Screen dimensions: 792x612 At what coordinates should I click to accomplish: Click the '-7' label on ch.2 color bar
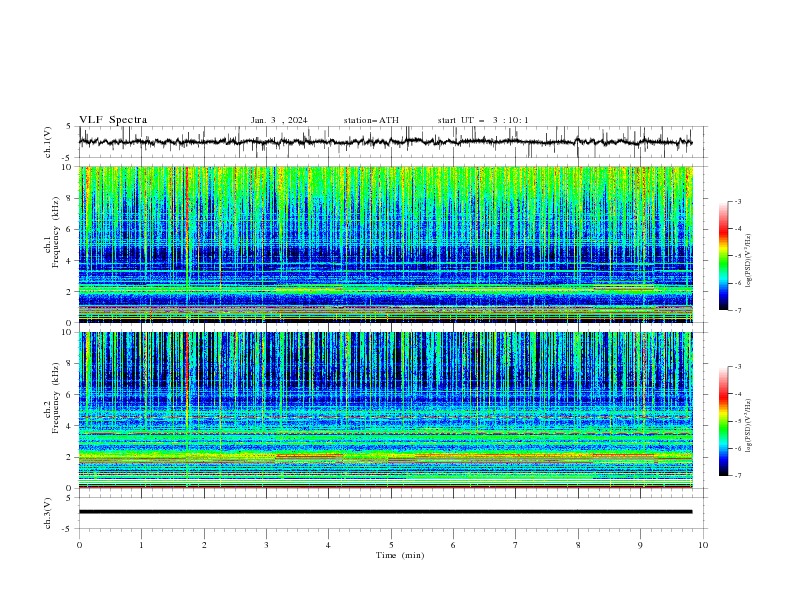[737, 475]
